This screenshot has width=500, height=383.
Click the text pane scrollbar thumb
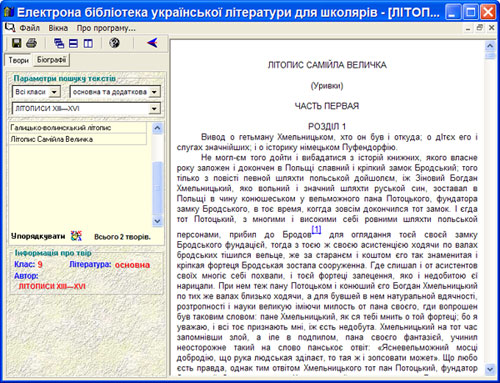pos(490,55)
